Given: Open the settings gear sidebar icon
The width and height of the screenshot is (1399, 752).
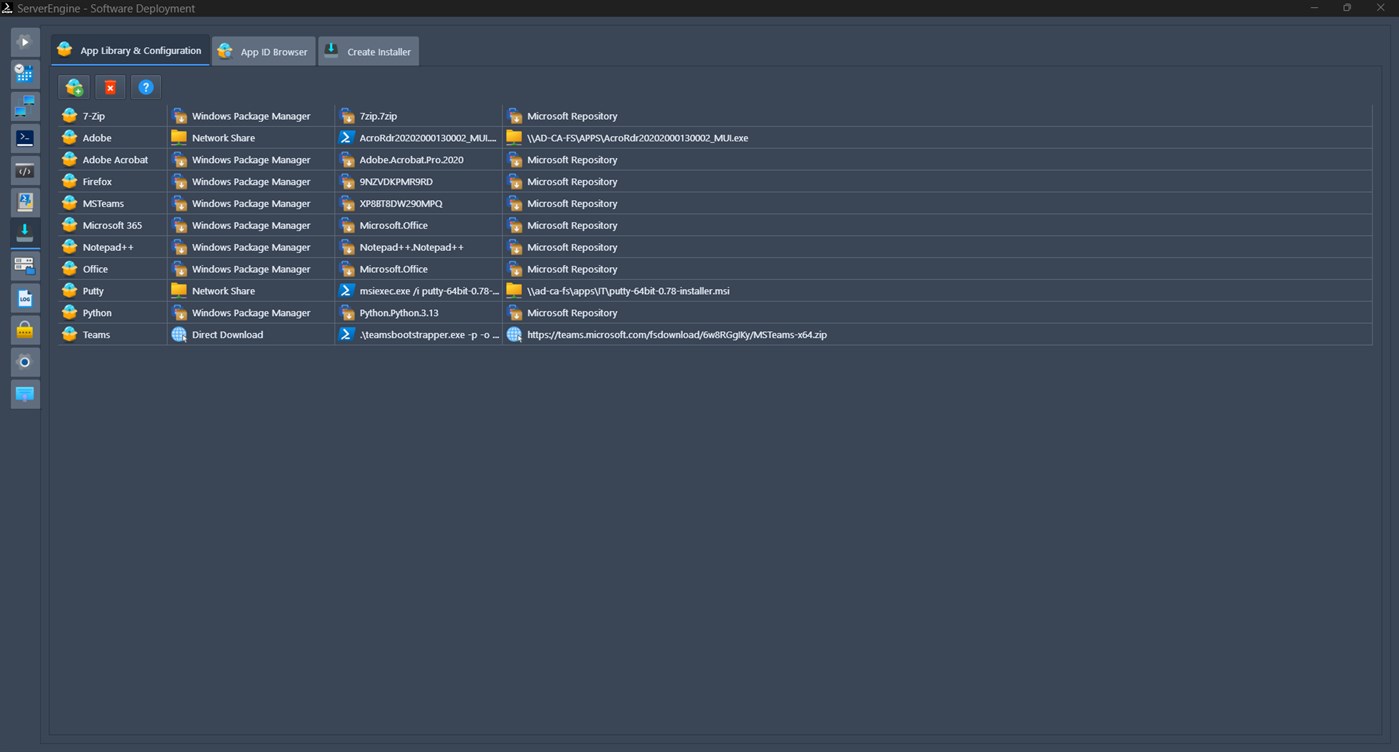Looking at the screenshot, I should 25,362.
